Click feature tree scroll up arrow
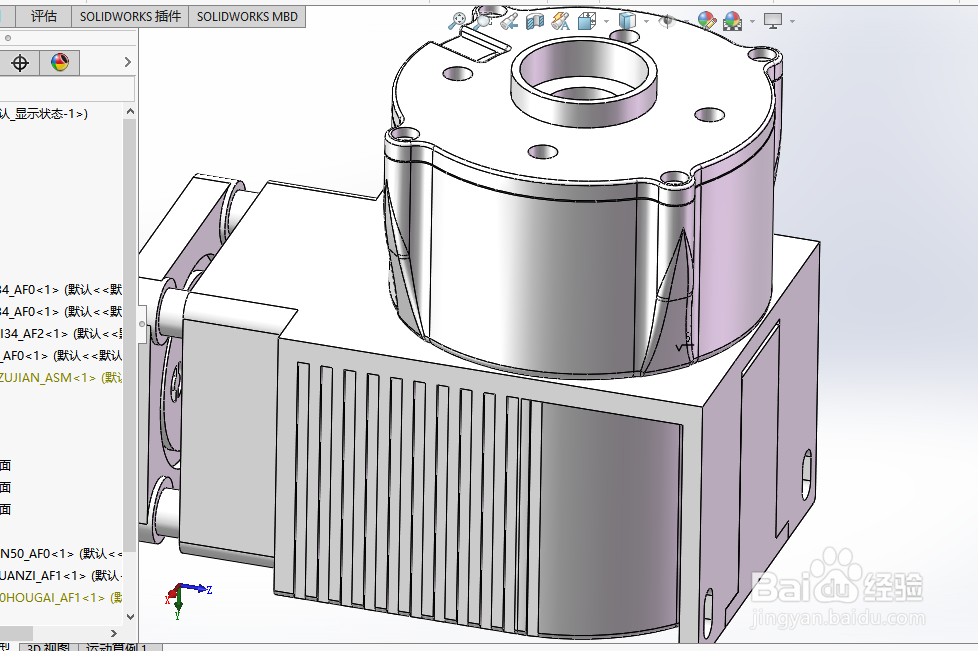 (x=130, y=112)
